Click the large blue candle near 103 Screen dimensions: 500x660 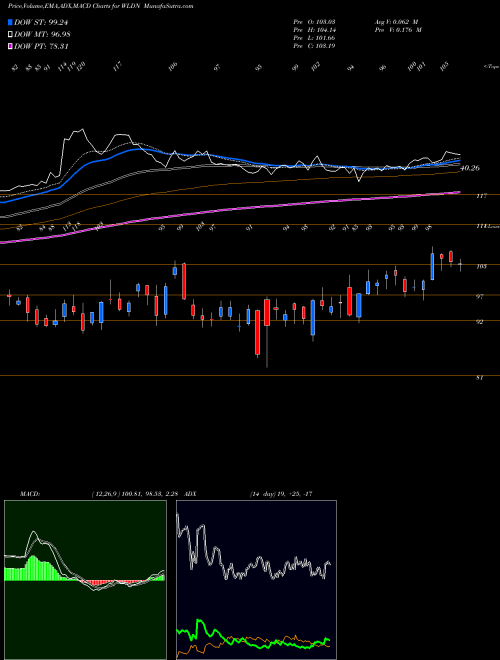(x=432, y=266)
